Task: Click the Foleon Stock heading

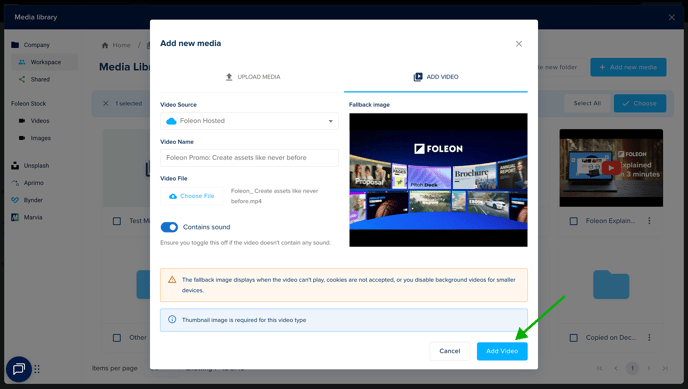Action: 29,103
